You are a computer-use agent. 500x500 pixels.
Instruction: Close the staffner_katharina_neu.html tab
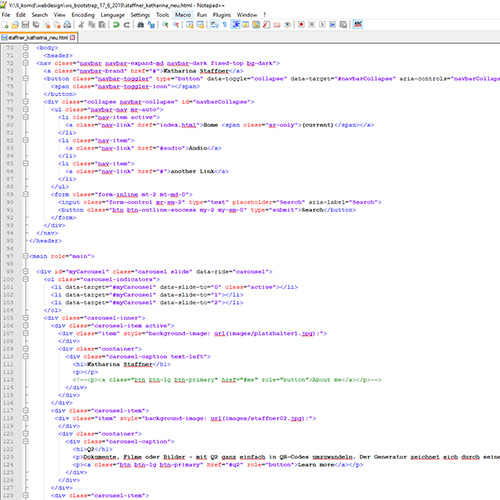click(73, 38)
